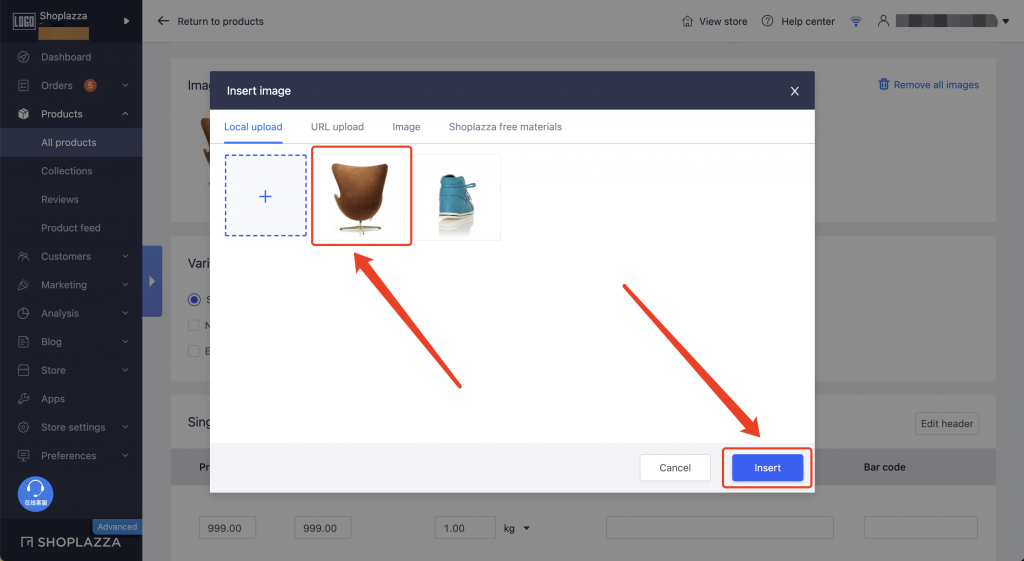Image resolution: width=1024 pixels, height=561 pixels.
Task: Click the Cancel button in dialog
Action: click(x=675, y=468)
